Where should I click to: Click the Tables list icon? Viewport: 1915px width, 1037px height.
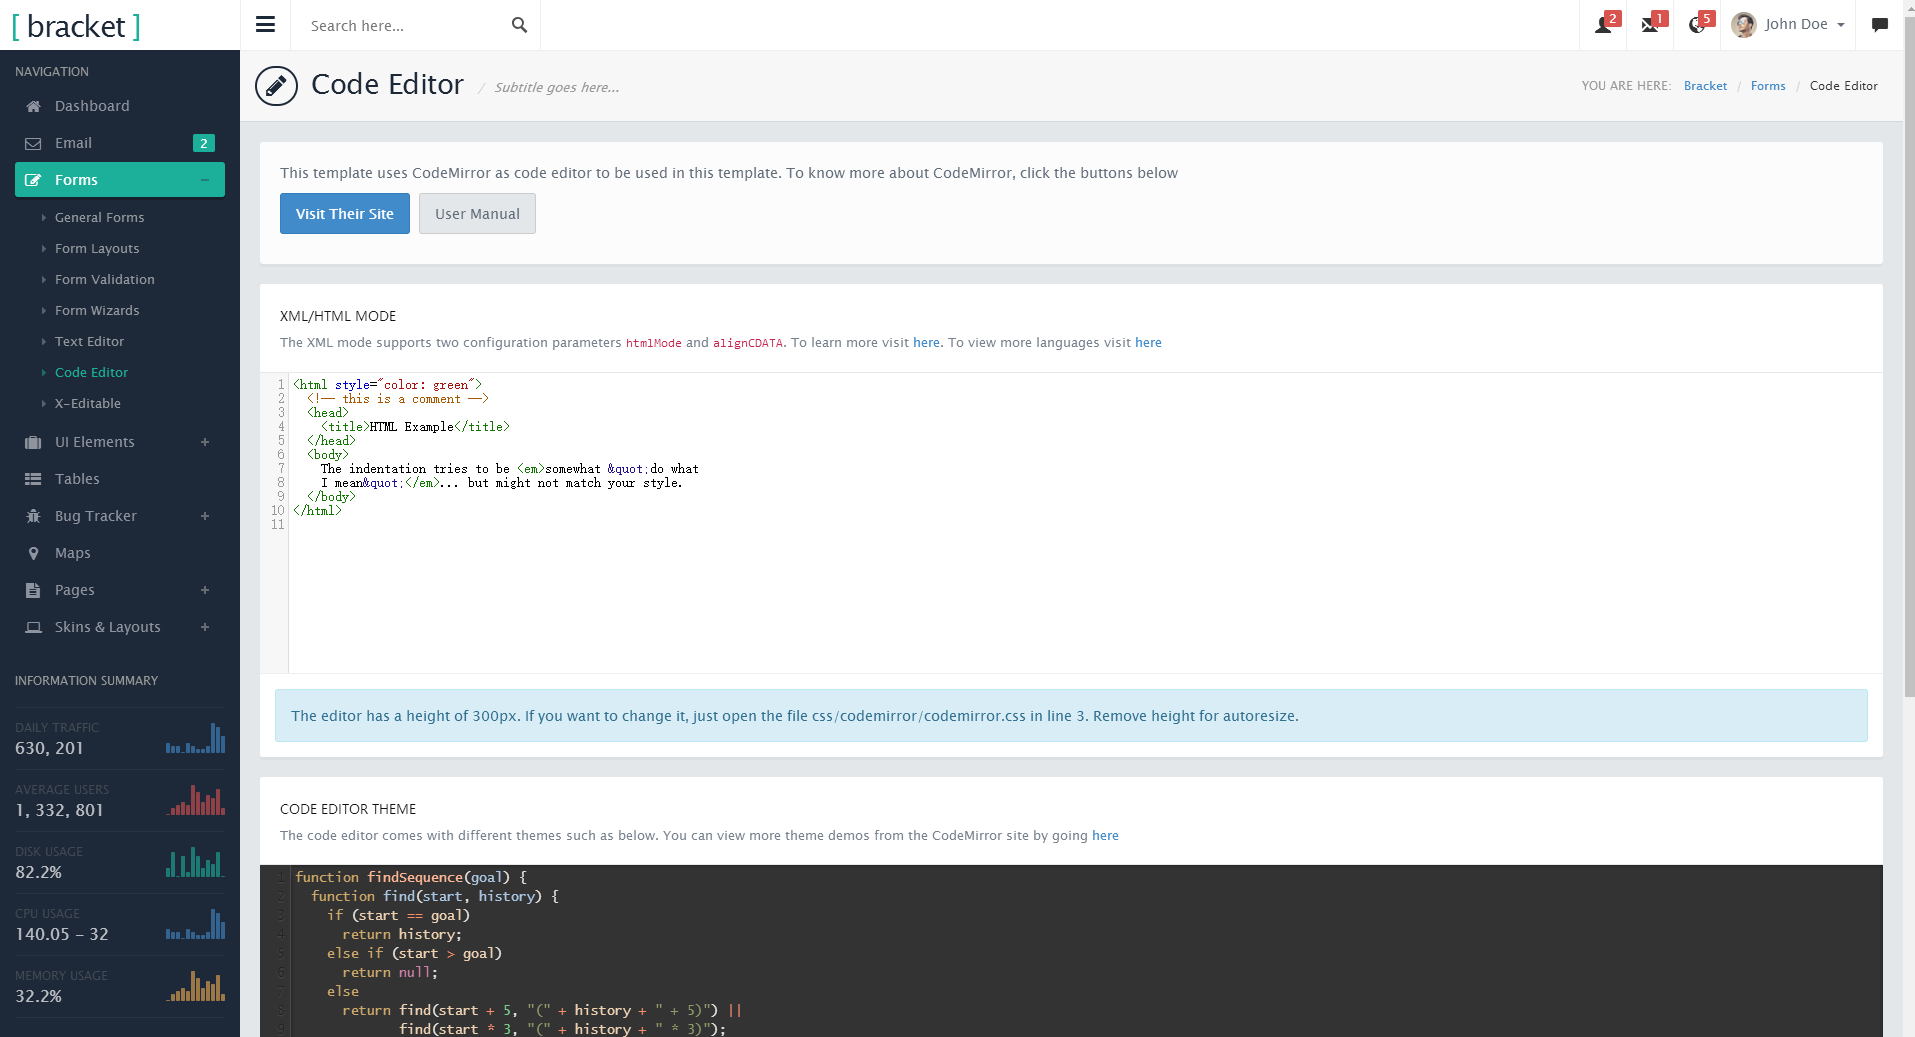pos(33,479)
